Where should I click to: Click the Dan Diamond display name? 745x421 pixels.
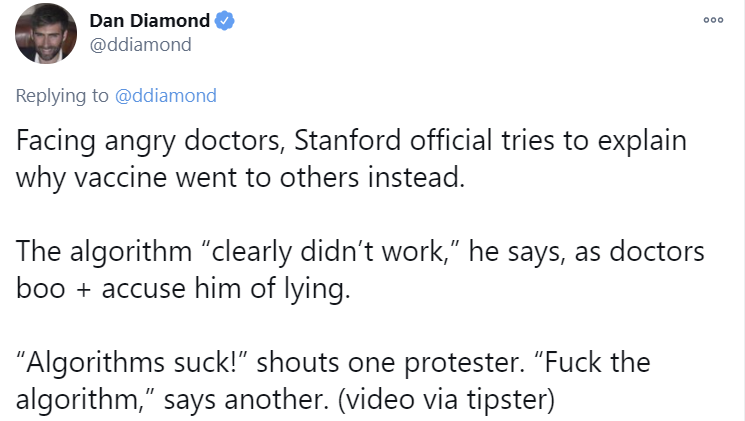[150, 21]
